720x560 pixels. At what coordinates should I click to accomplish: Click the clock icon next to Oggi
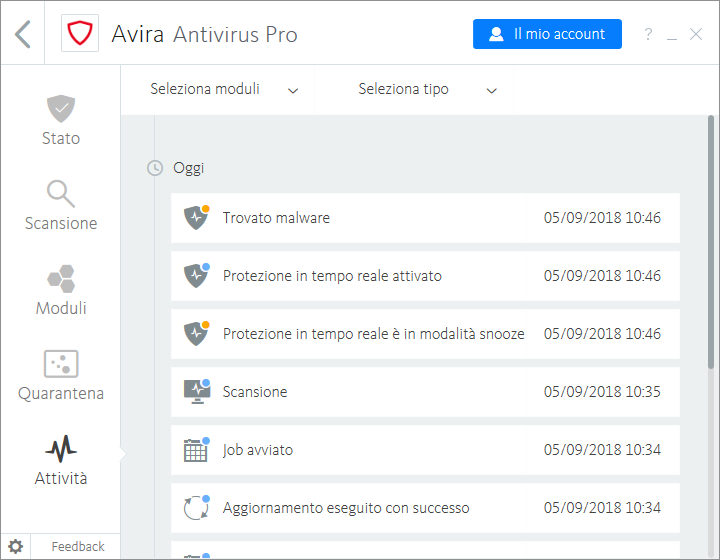[155, 168]
